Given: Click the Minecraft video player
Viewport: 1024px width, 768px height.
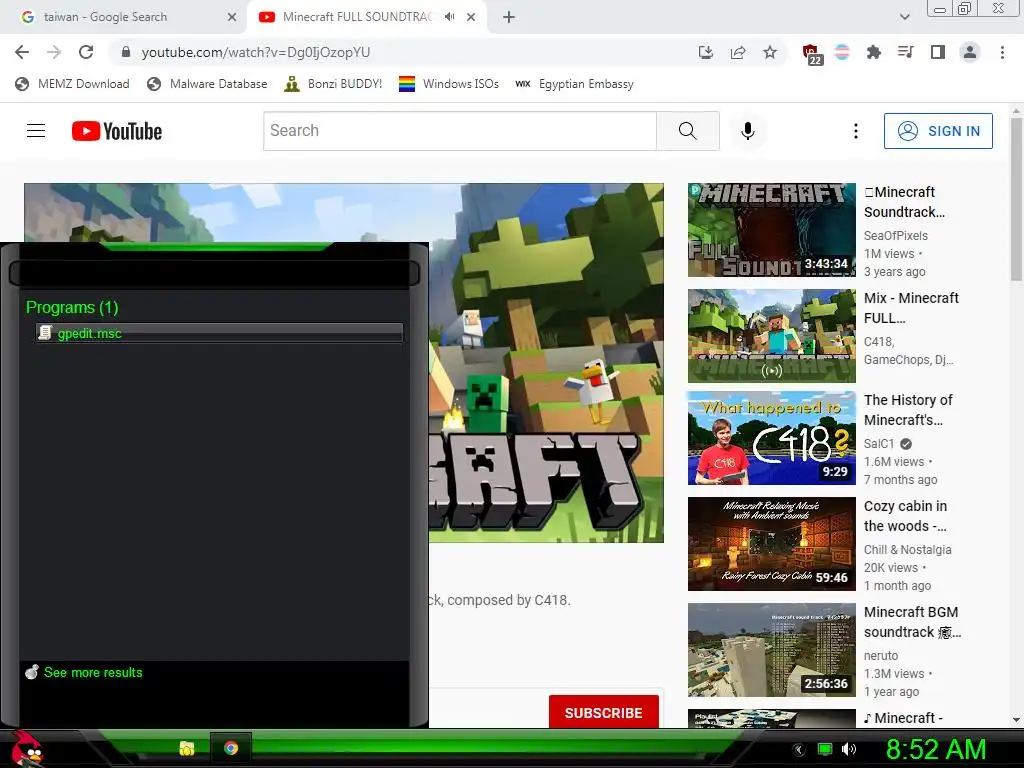Looking at the screenshot, I should (x=546, y=362).
